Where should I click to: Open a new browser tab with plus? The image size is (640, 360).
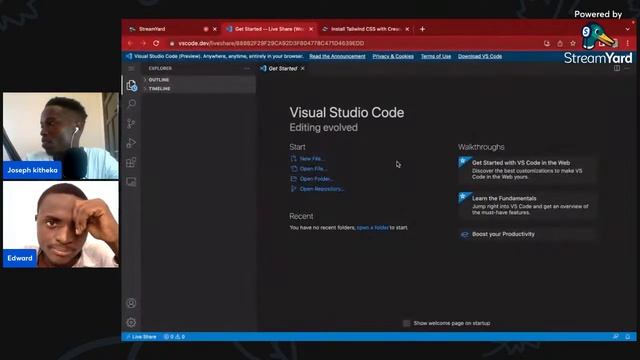tap(422, 29)
